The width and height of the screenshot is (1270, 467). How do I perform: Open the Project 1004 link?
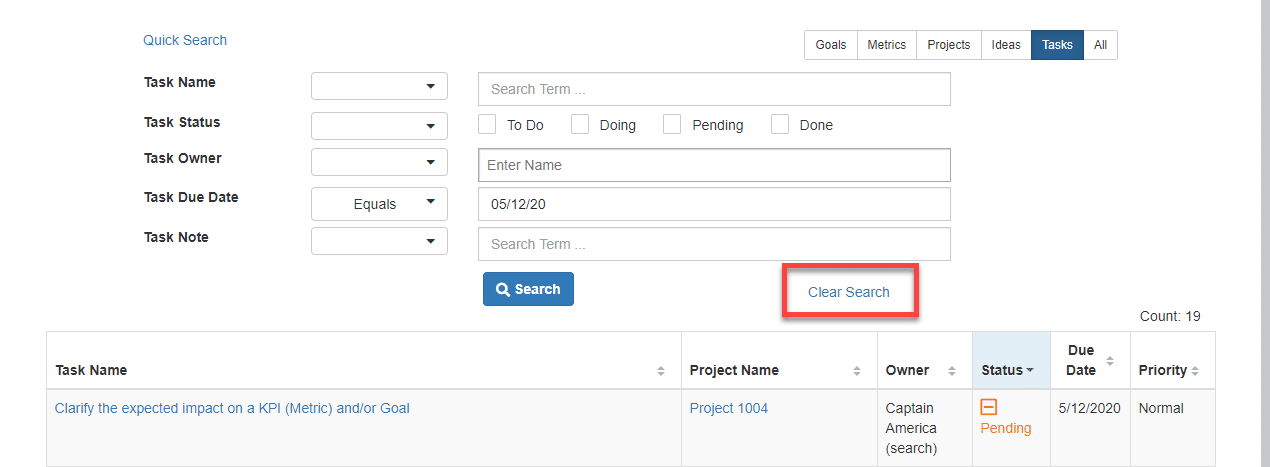[729, 408]
